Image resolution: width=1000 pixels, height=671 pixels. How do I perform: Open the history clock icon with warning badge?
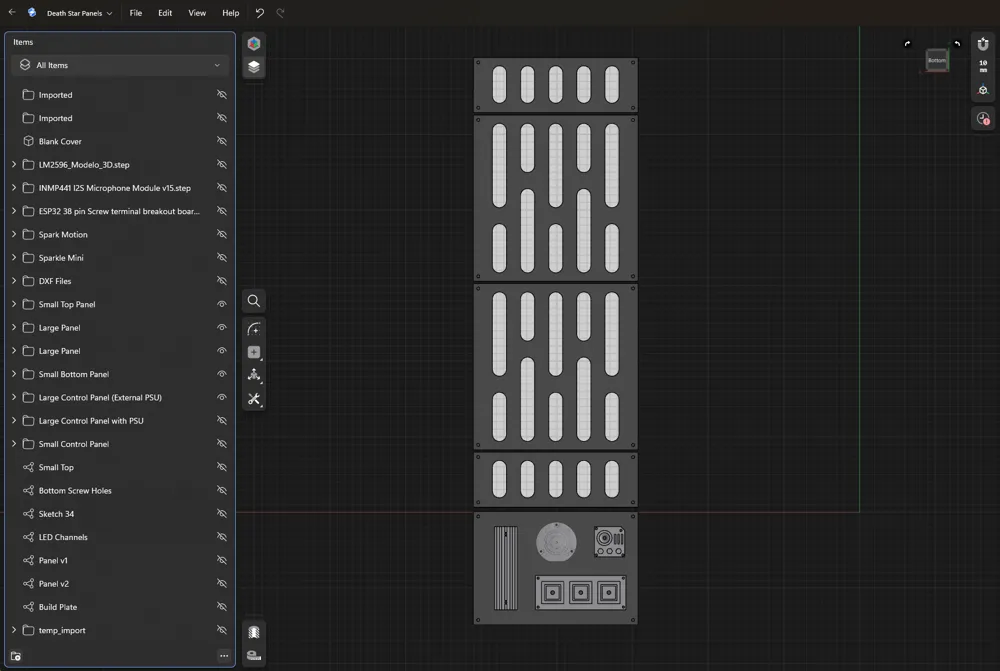click(983, 119)
